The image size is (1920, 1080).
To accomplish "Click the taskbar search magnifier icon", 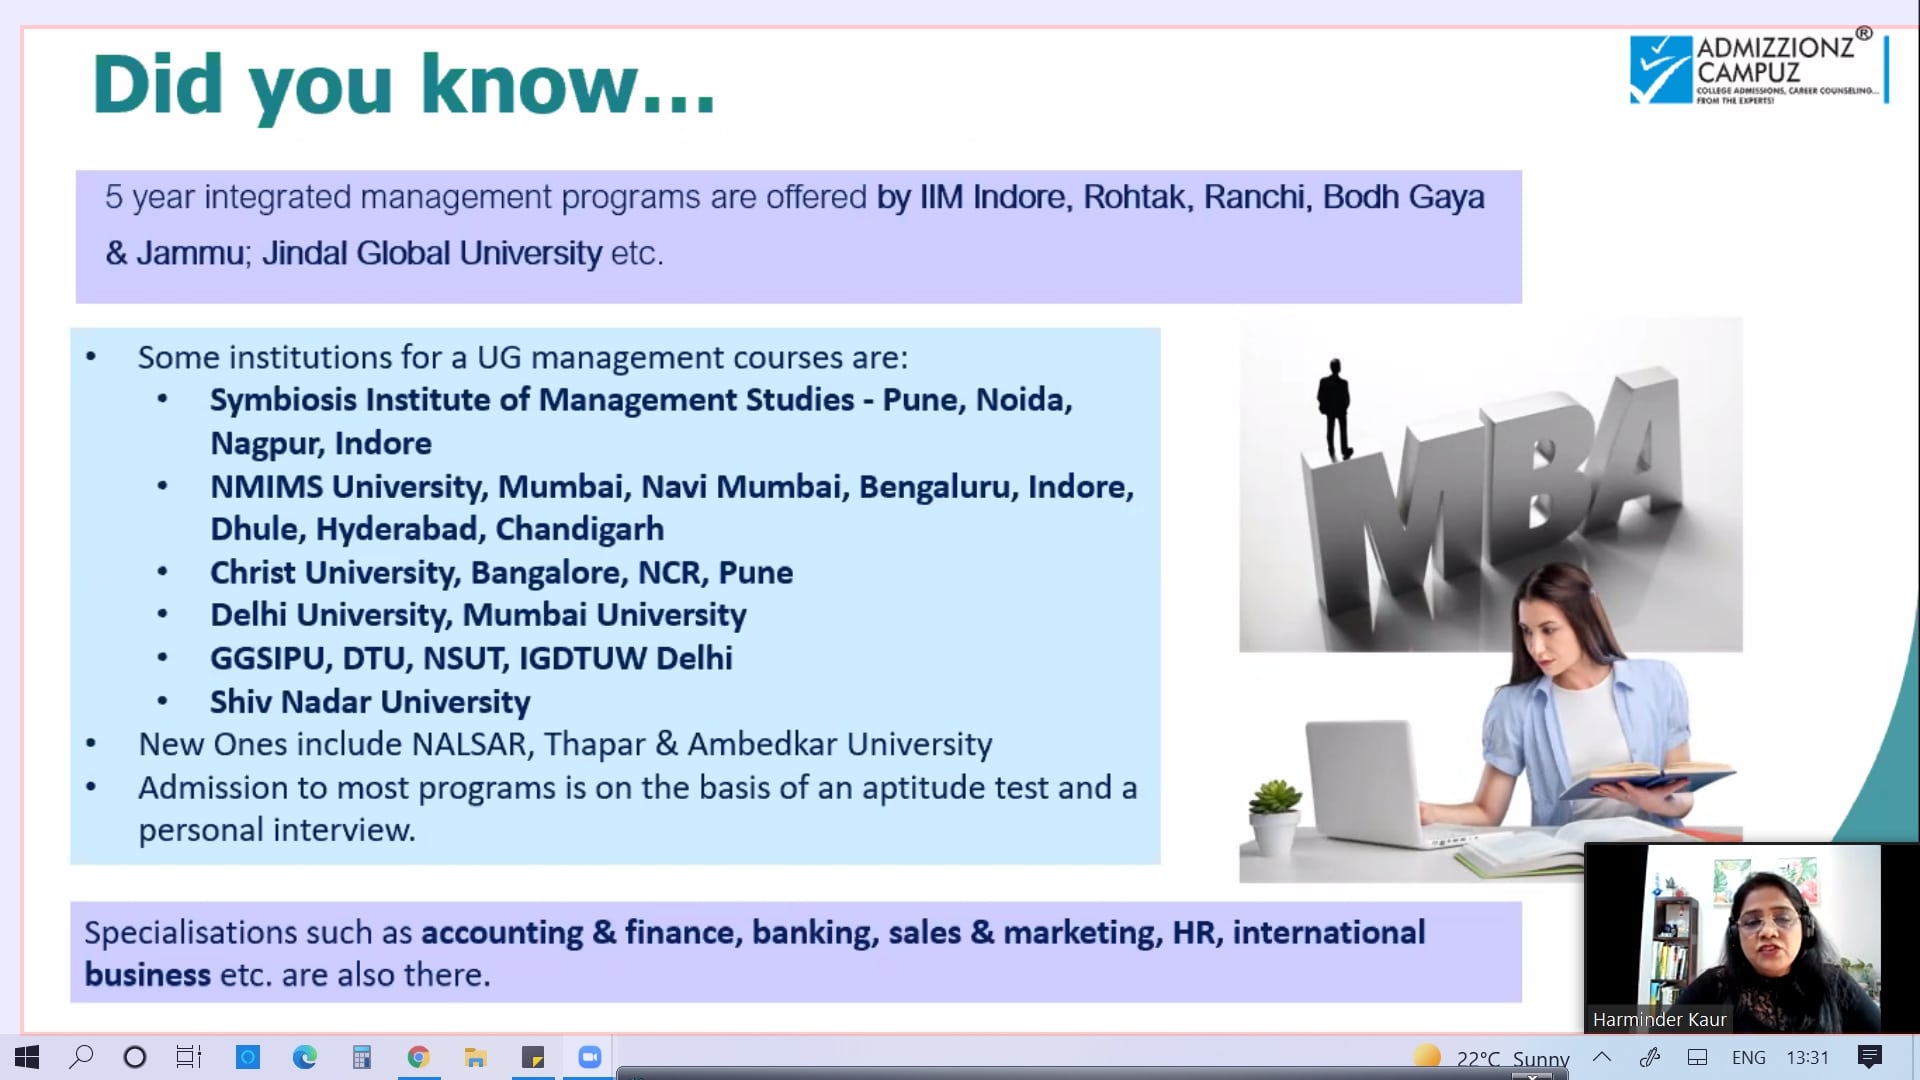I will point(81,1057).
